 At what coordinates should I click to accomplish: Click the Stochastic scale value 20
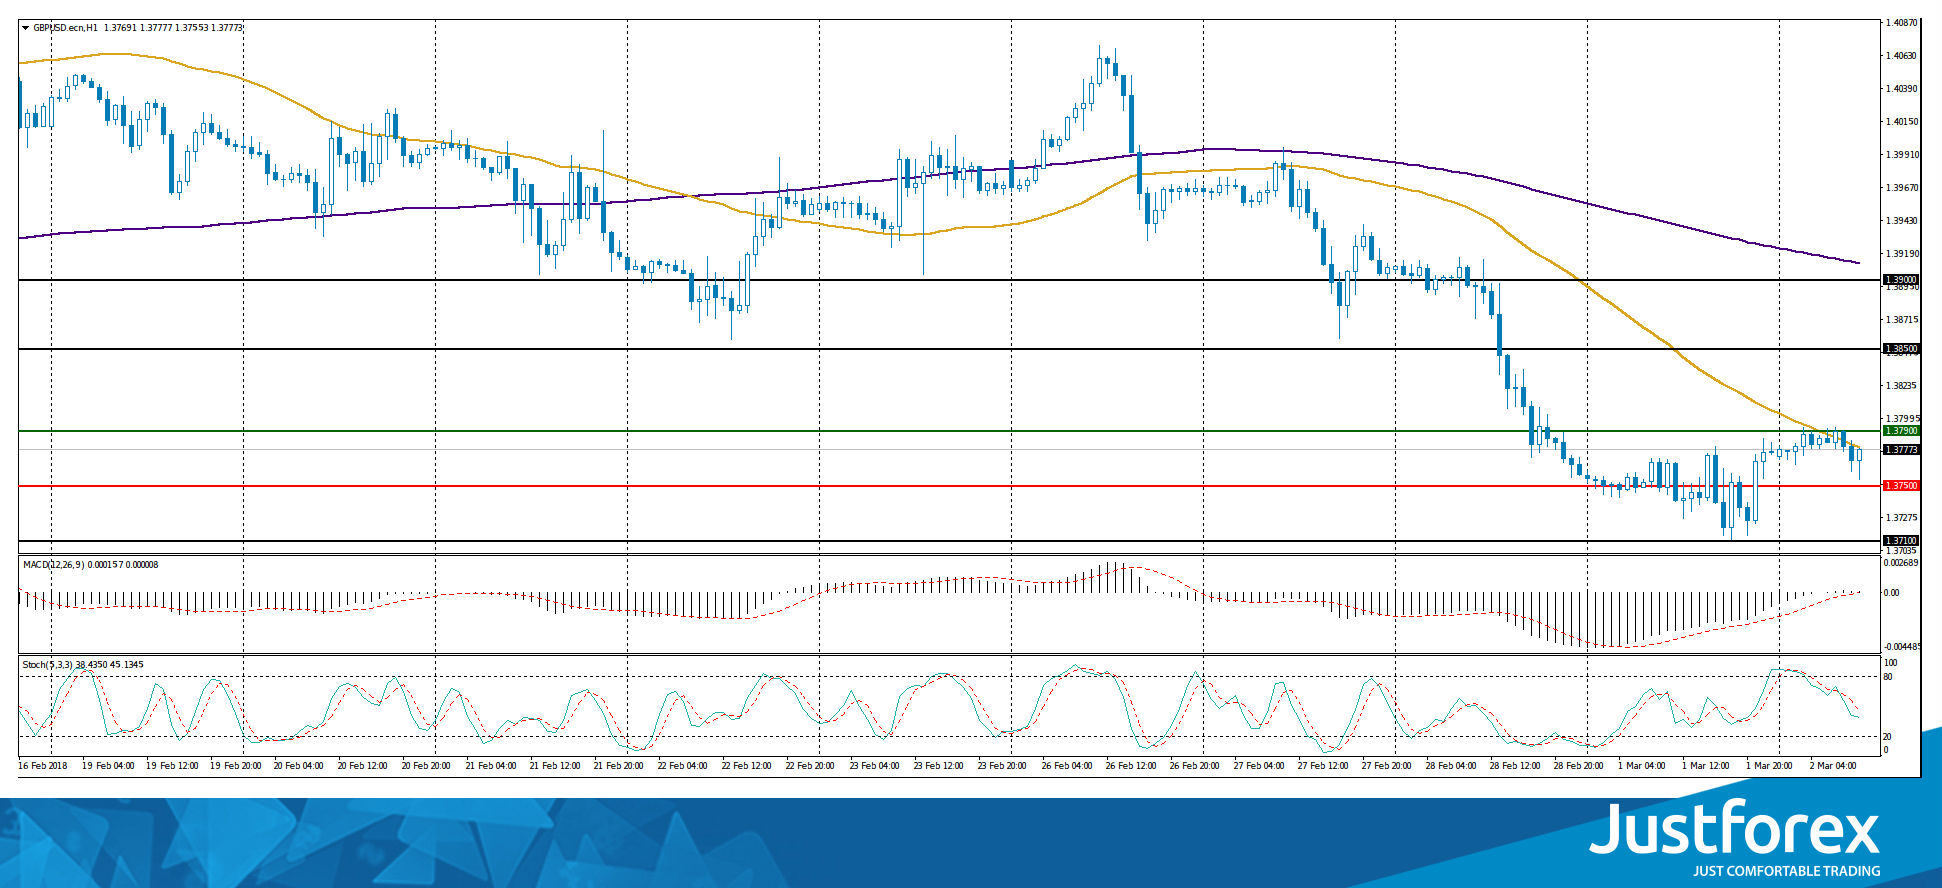click(1888, 737)
